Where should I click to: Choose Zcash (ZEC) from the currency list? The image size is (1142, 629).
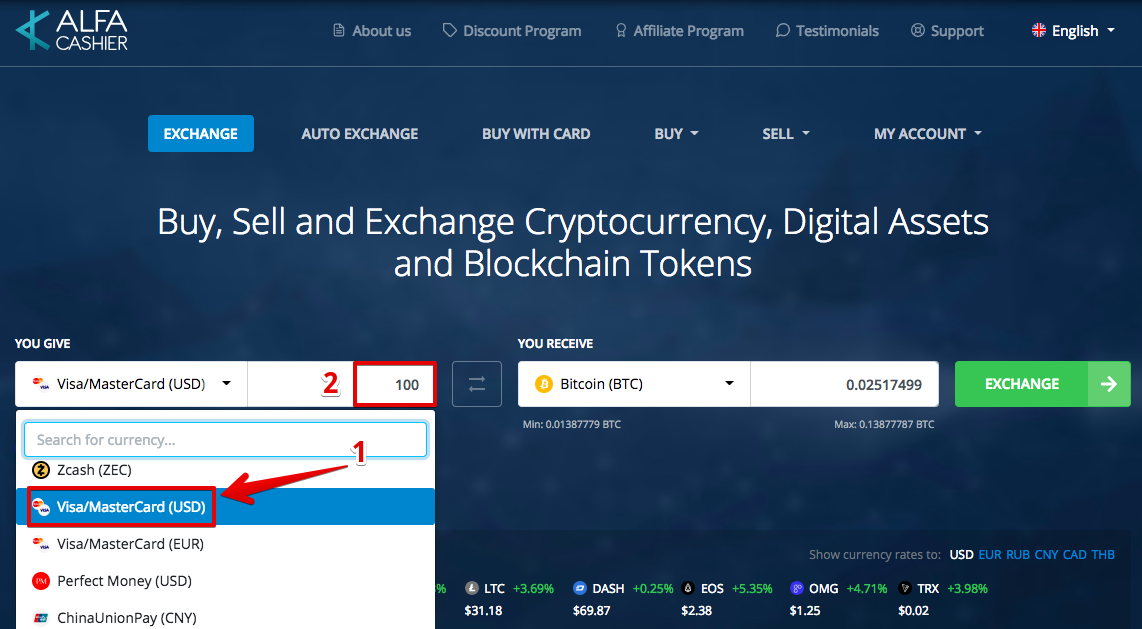tap(225, 470)
